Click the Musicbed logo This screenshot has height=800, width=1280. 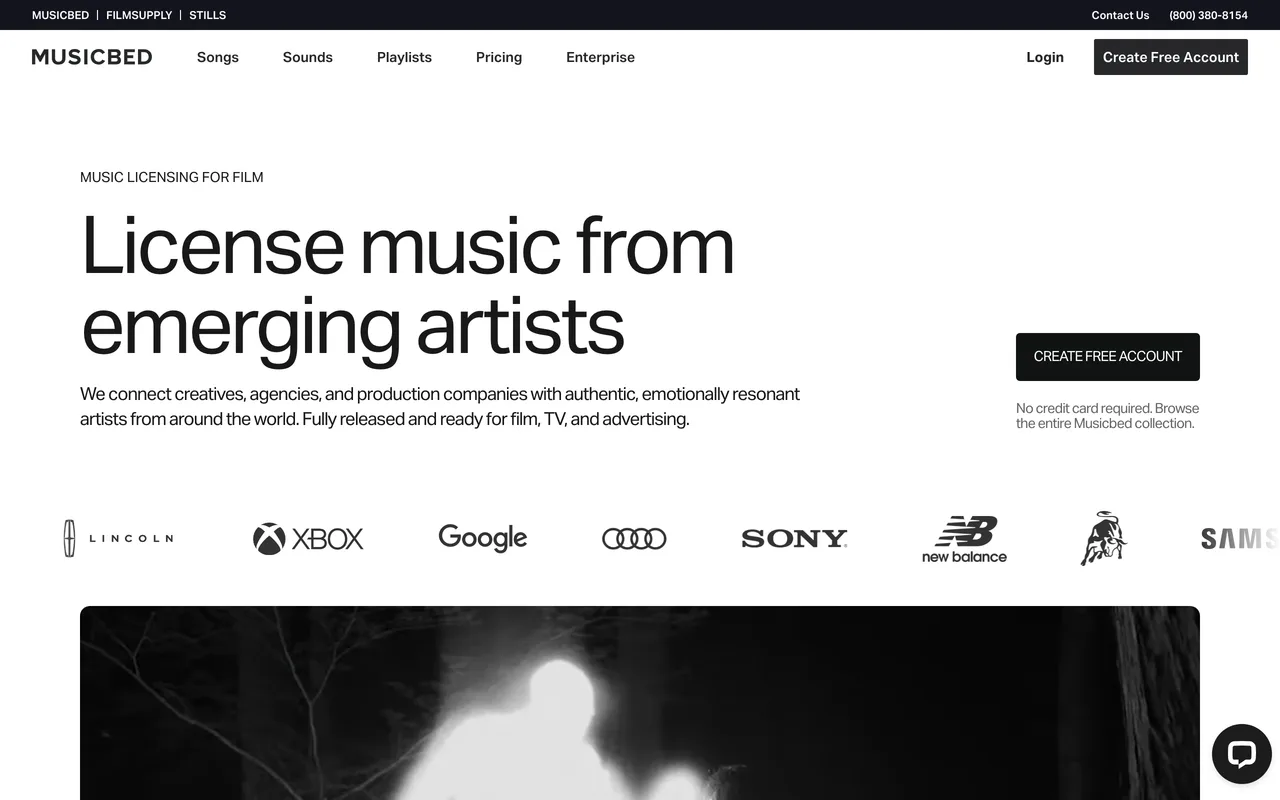[92, 57]
